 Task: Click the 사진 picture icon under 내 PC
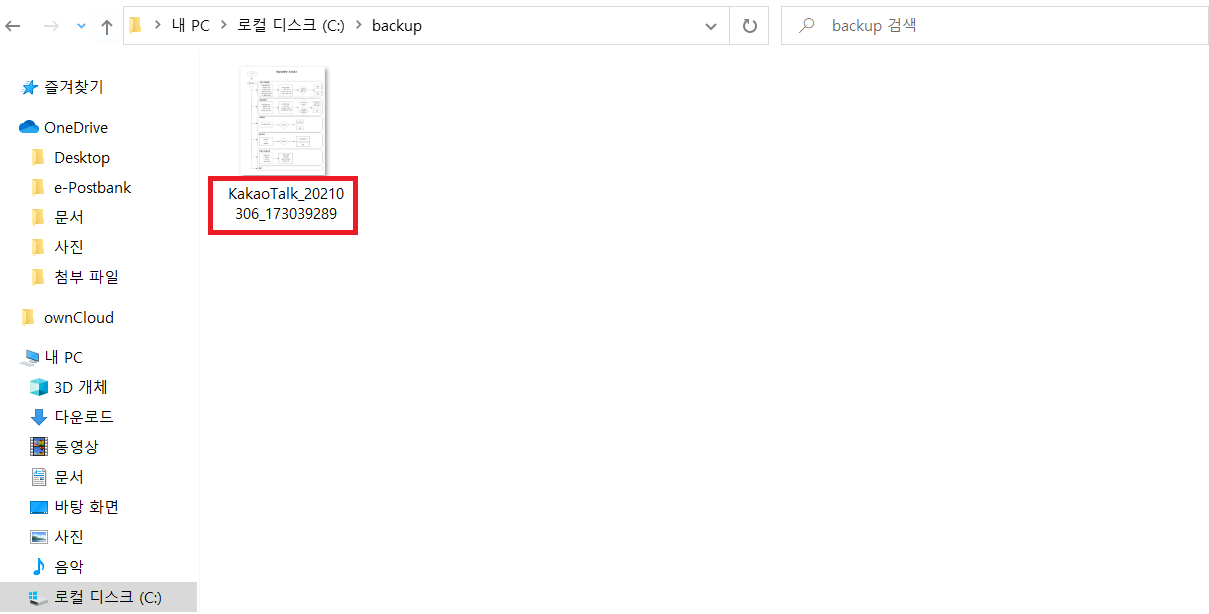pyautogui.click(x=39, y=537)
